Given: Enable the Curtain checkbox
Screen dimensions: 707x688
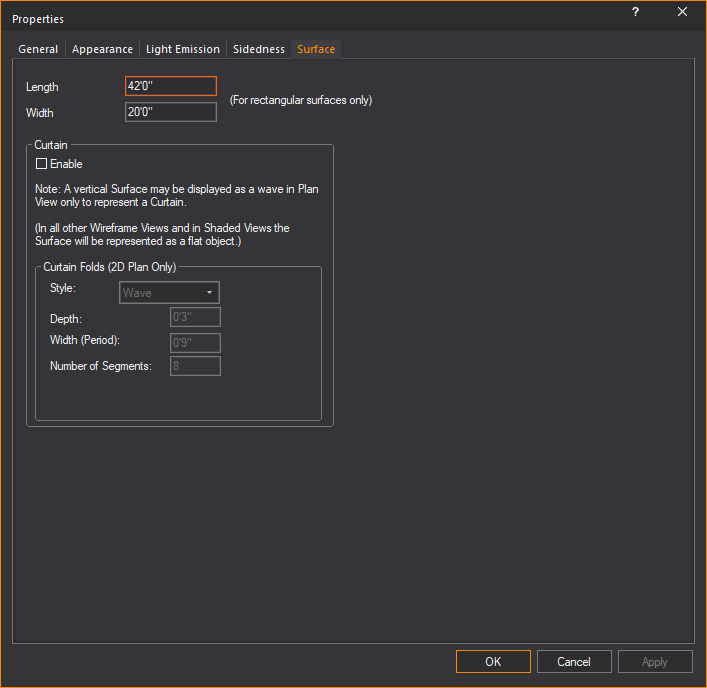Looking at the screenshot, I should (x=42, y=164).
